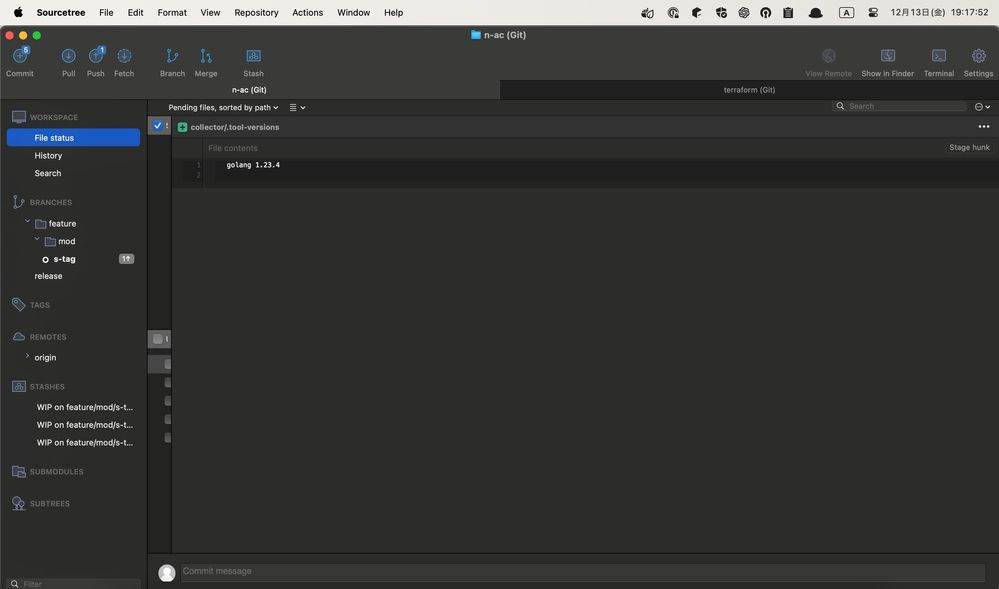Click the date and time in menu bar
Viewport: 999px width, 589px height.
click(940, 12)
